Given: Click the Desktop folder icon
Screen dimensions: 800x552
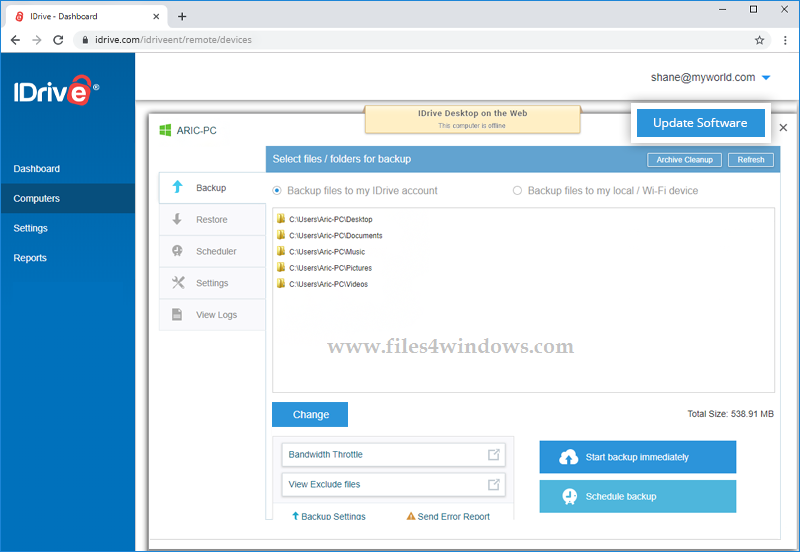Looking at the screenshot, I should [x=281, y=219].
